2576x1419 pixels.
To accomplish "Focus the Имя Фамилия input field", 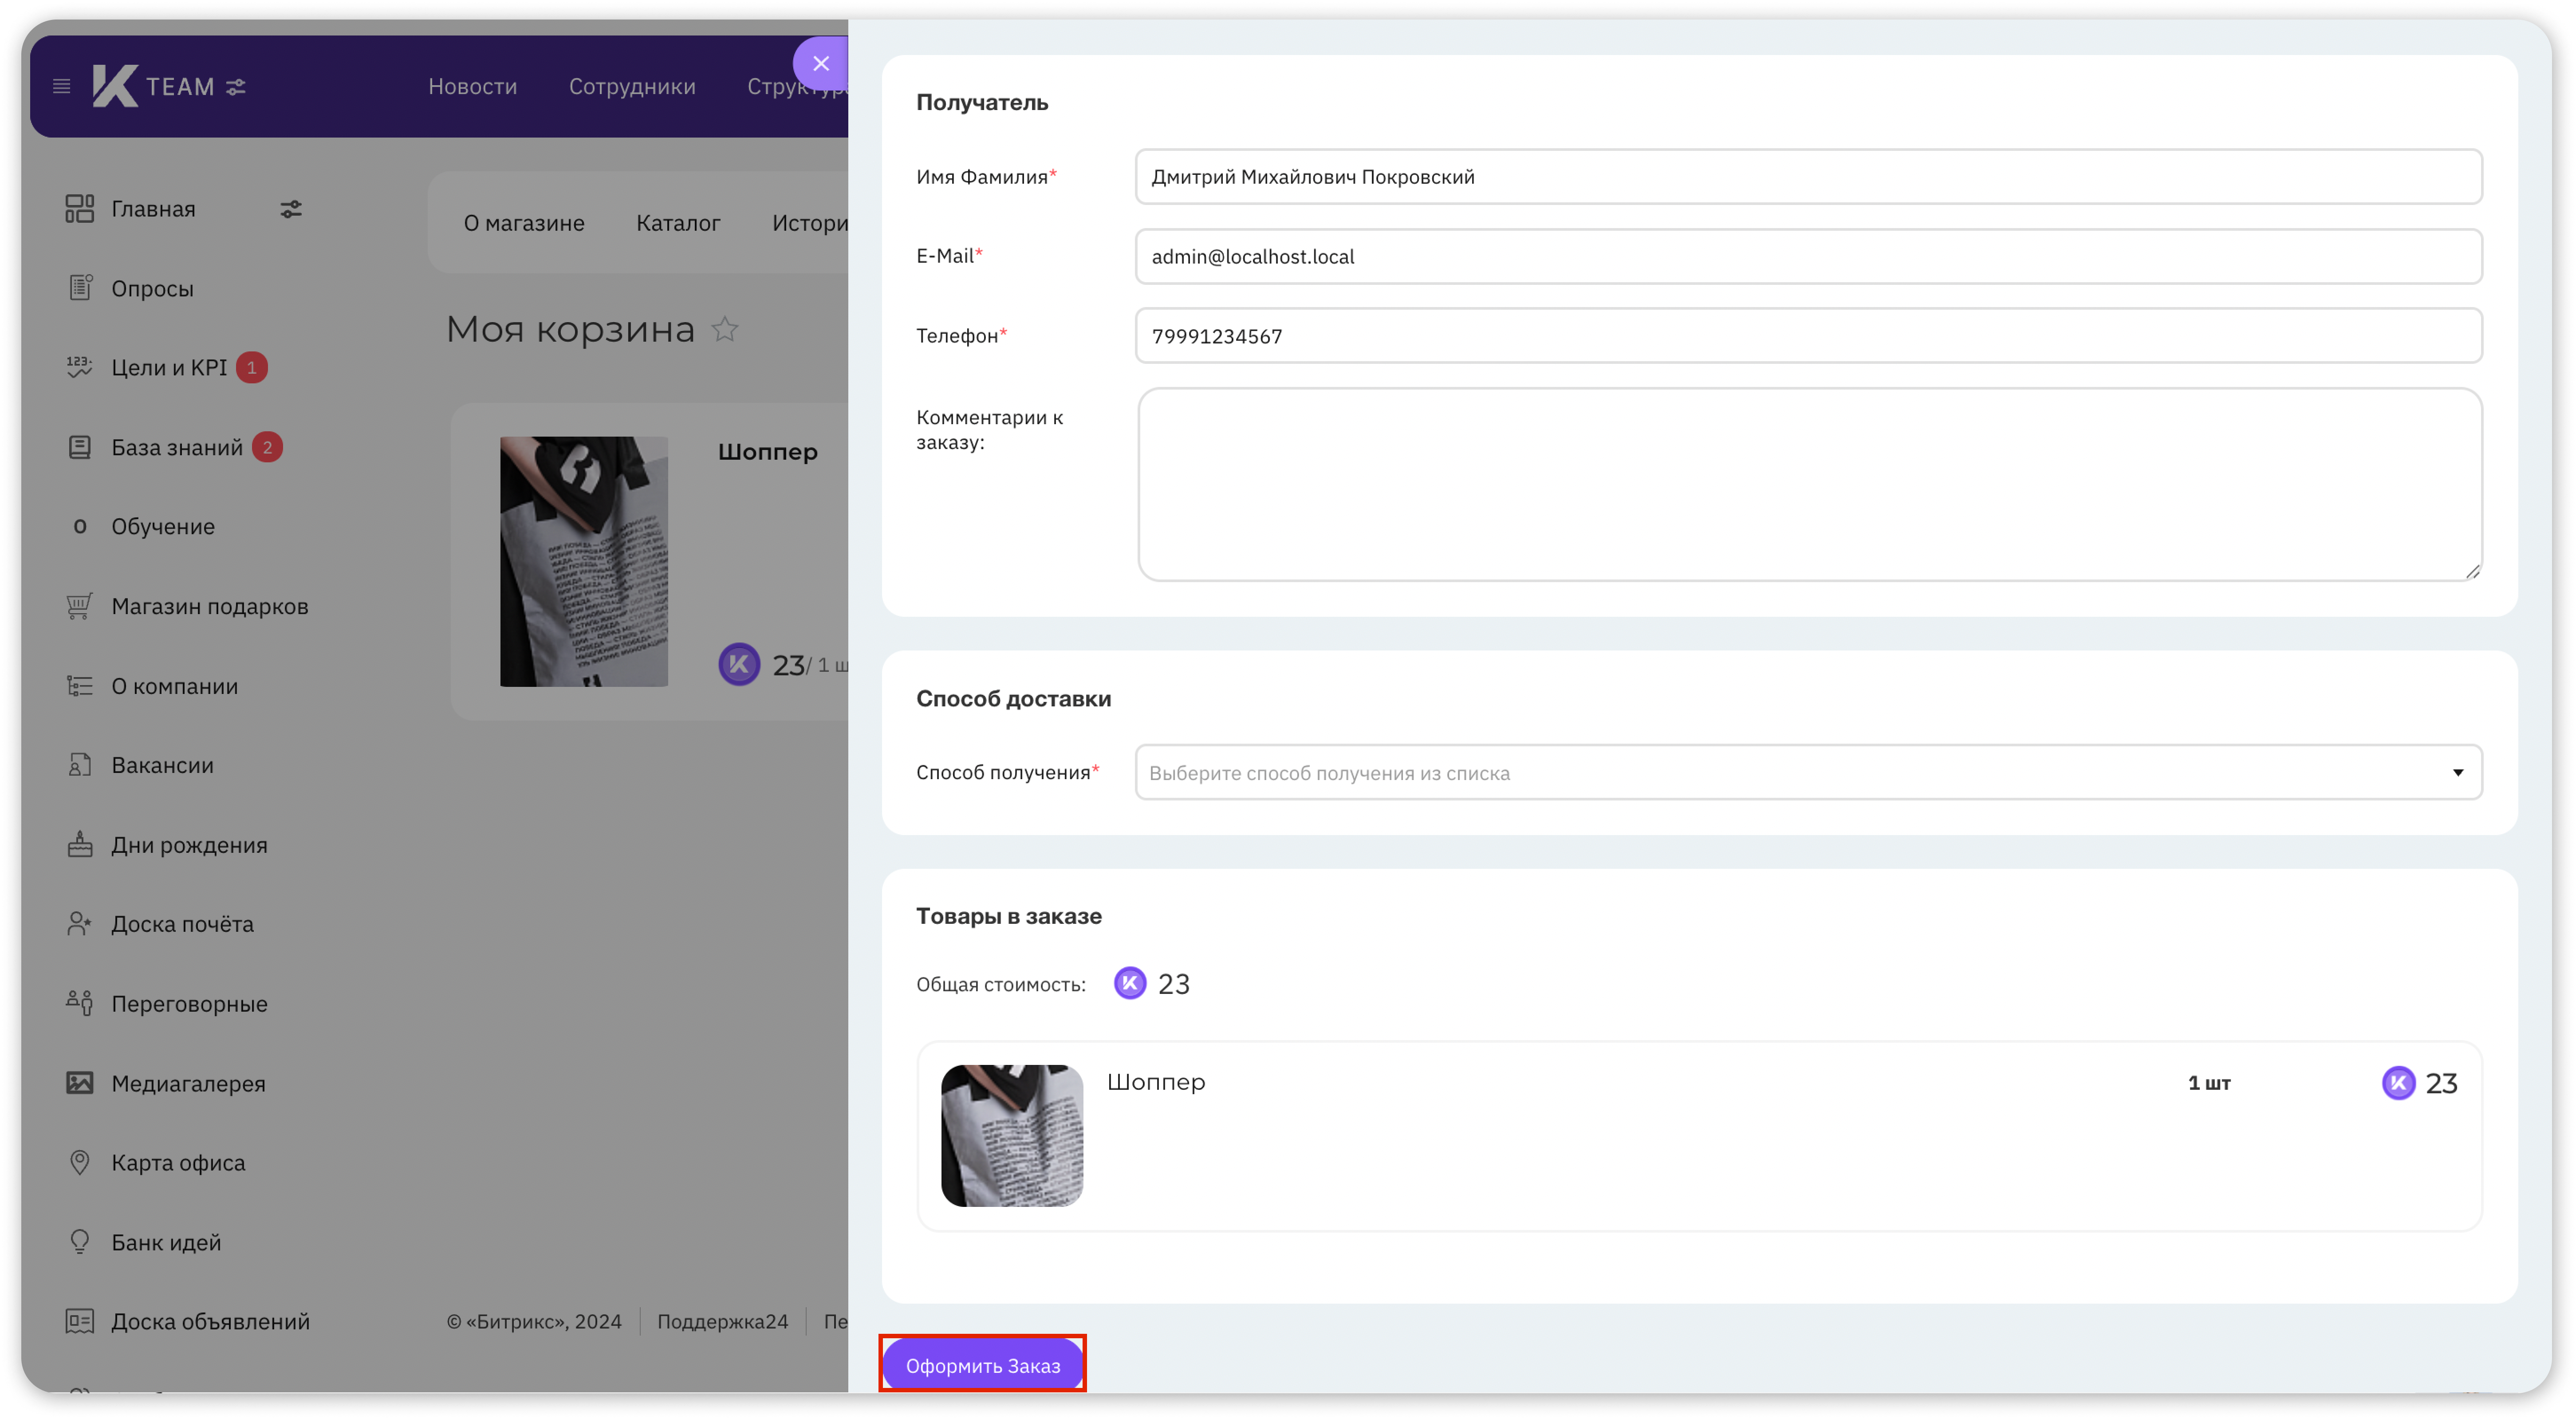I will pos(1808,177).
